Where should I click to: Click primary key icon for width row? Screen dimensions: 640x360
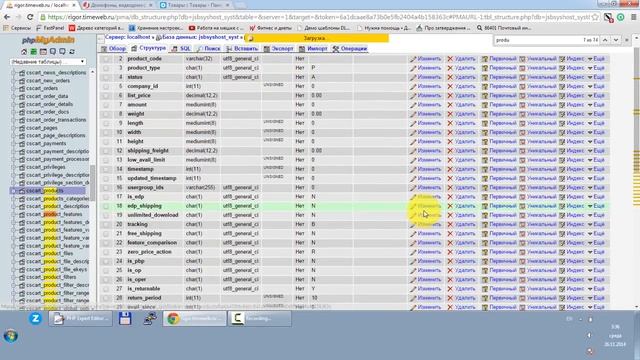pos(485,132)
